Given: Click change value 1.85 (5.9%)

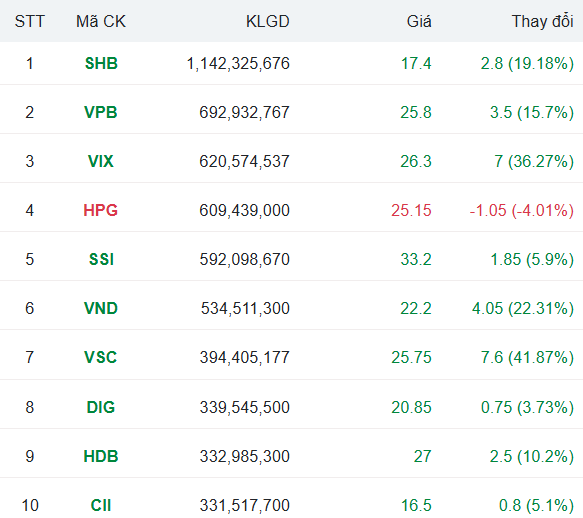Looking at the screenshot, I should click(x=532, y=260).
